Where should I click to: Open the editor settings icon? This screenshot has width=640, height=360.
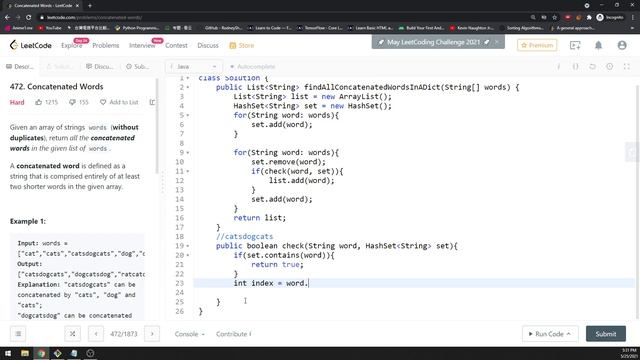click(609, 67)
